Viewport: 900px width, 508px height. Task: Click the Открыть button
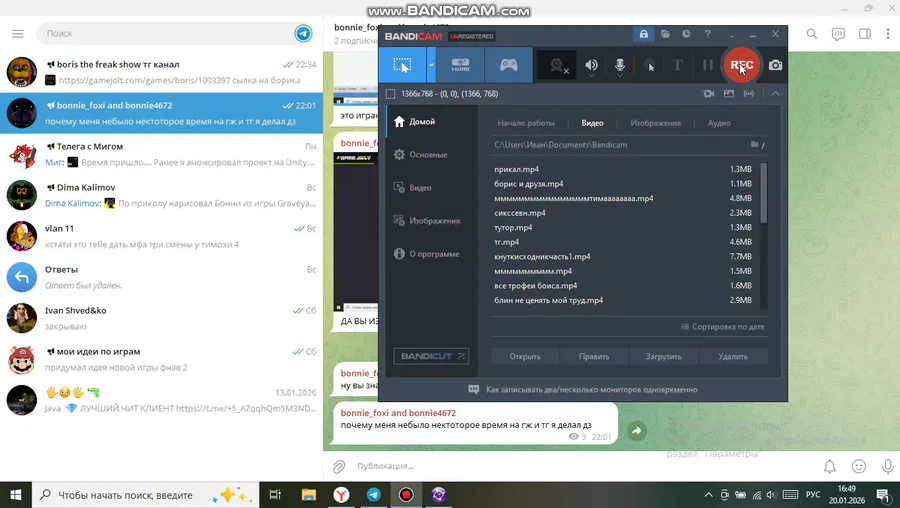coord(525,356)
